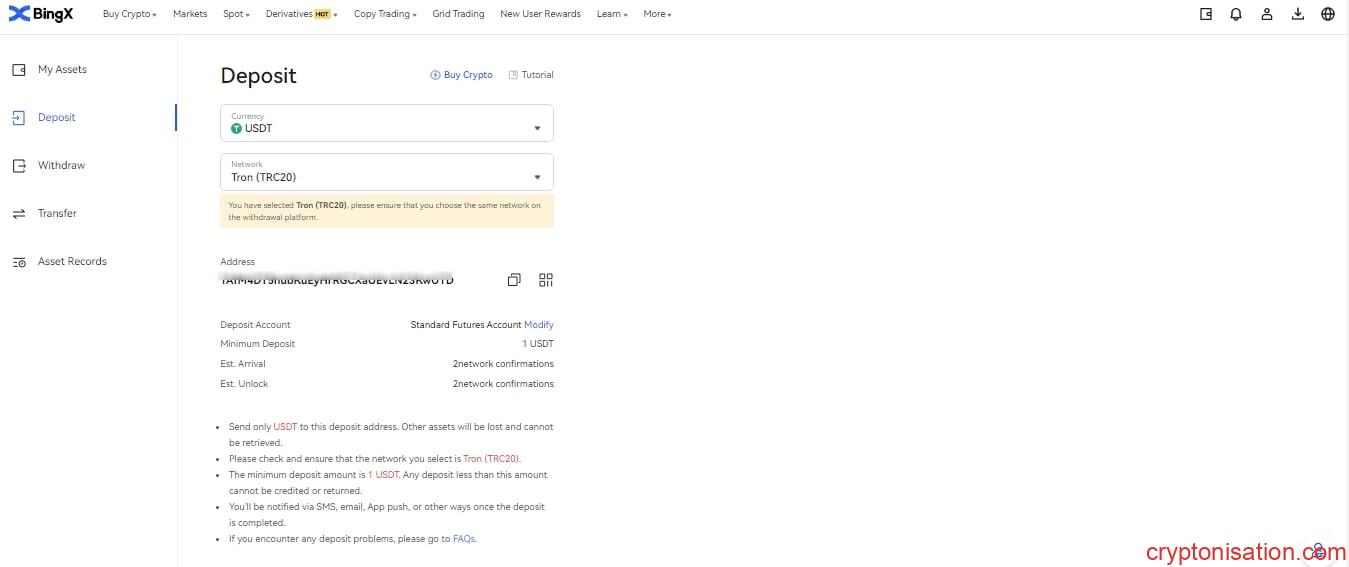Click the Buy Crypto link beside Deposit

point(461,75)
